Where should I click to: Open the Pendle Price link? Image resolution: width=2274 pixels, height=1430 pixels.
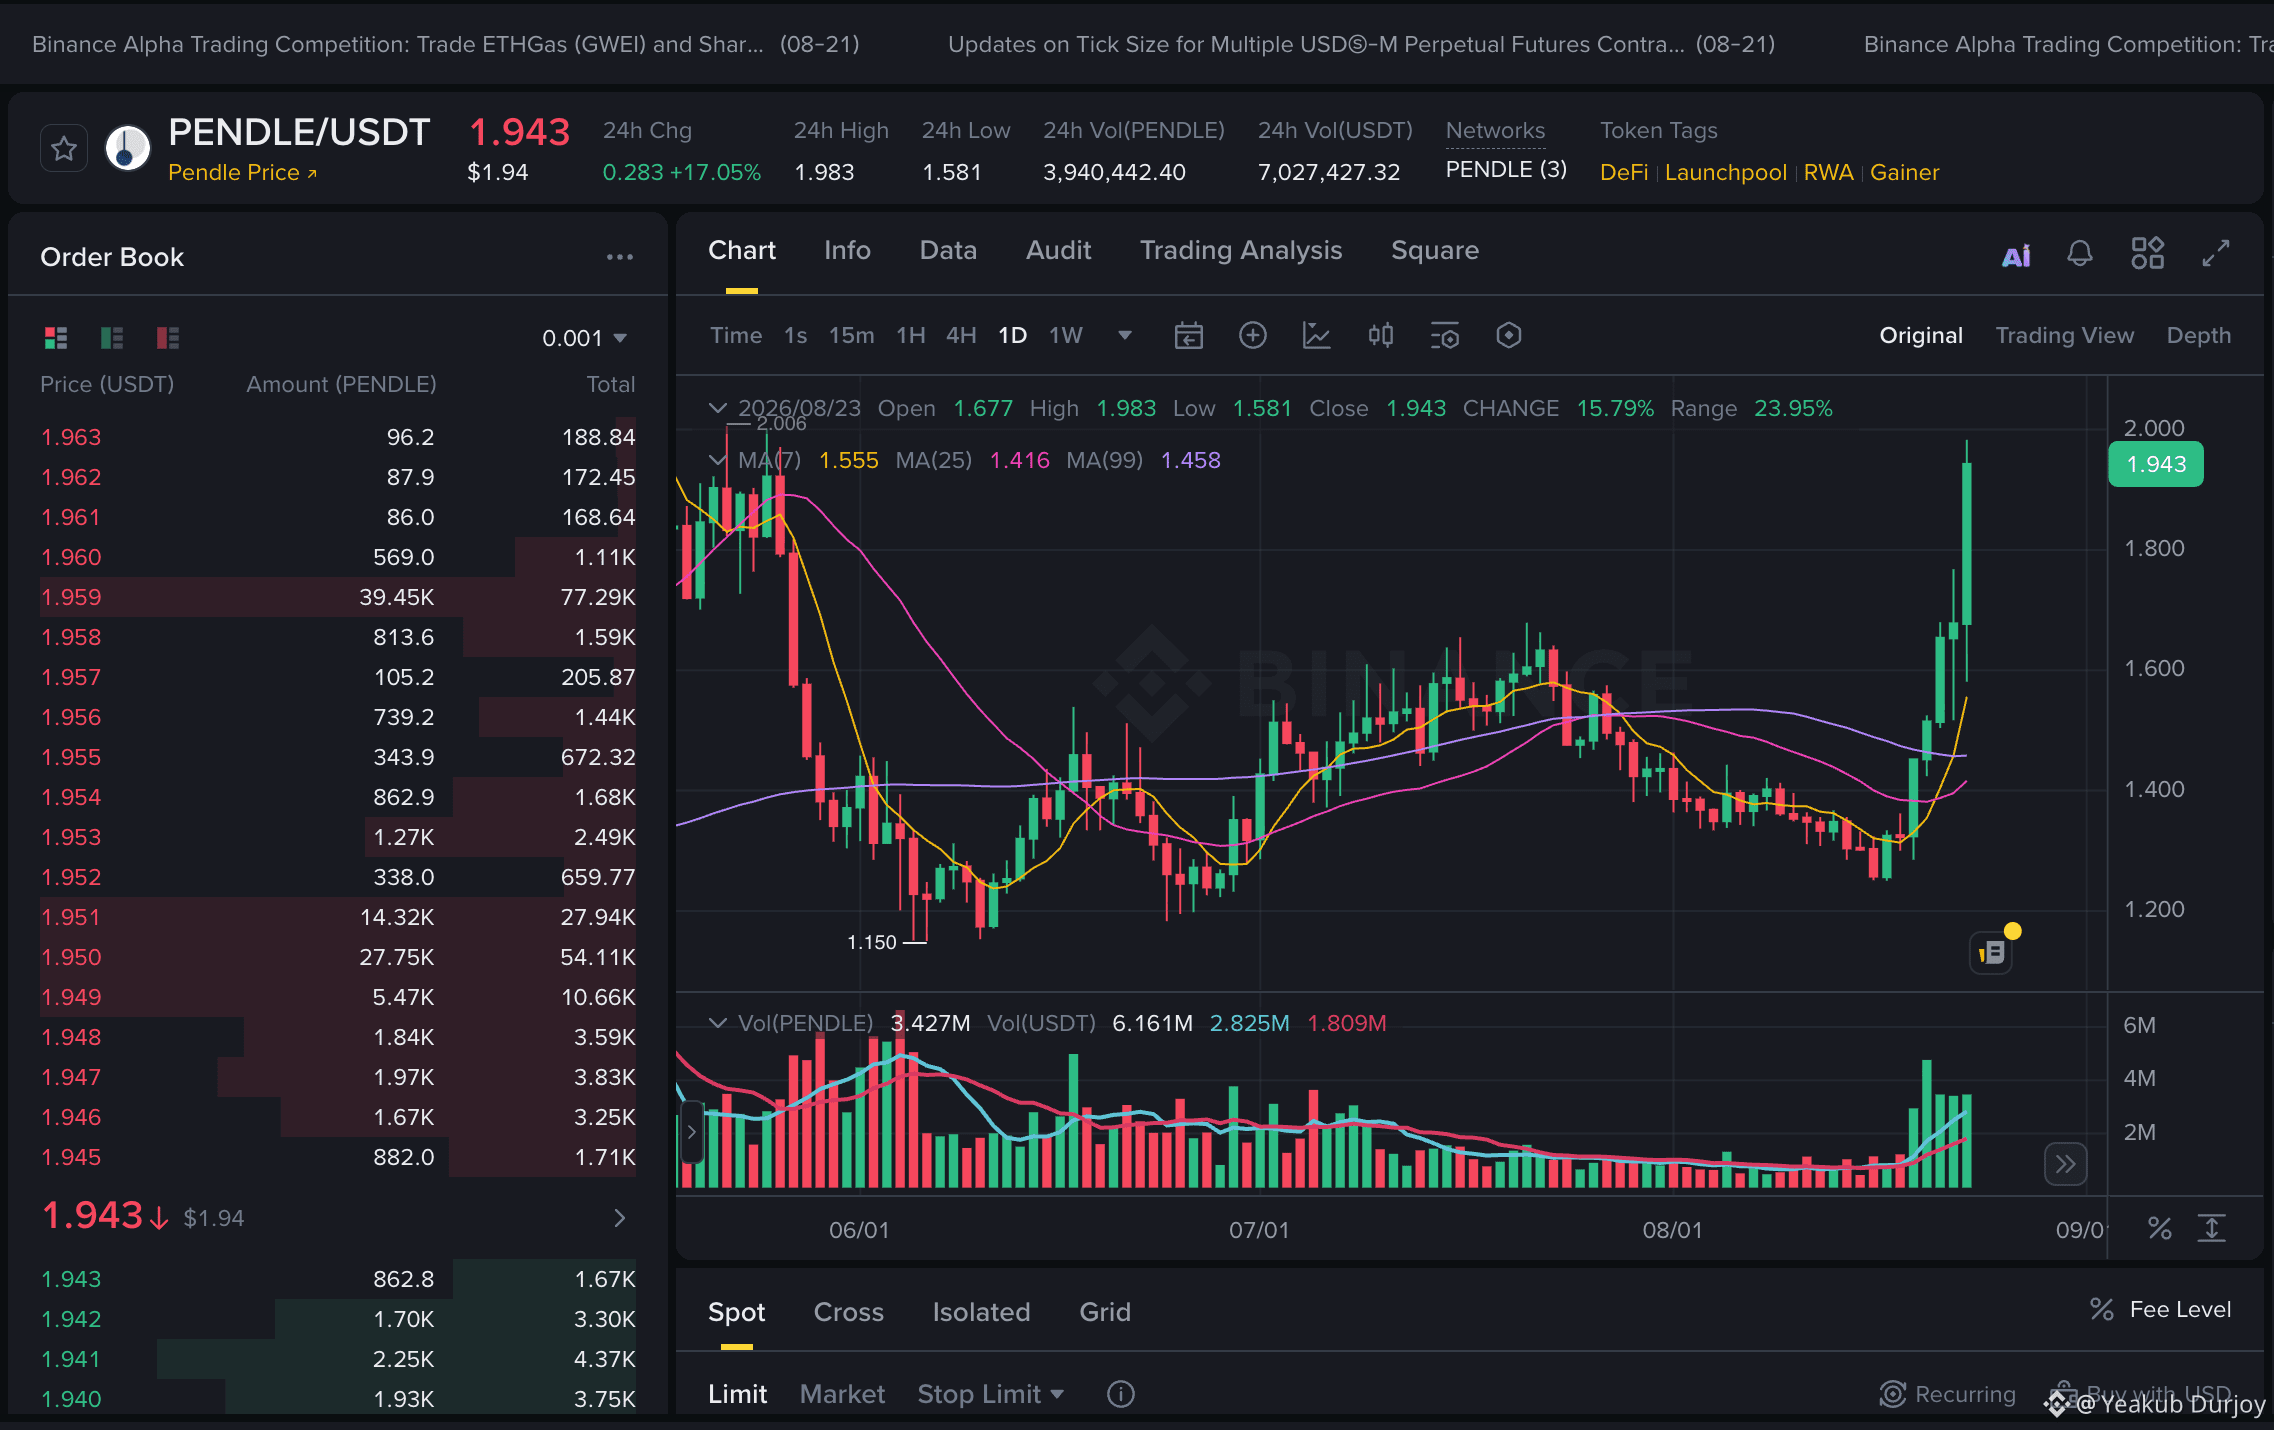tap(243, 172)
